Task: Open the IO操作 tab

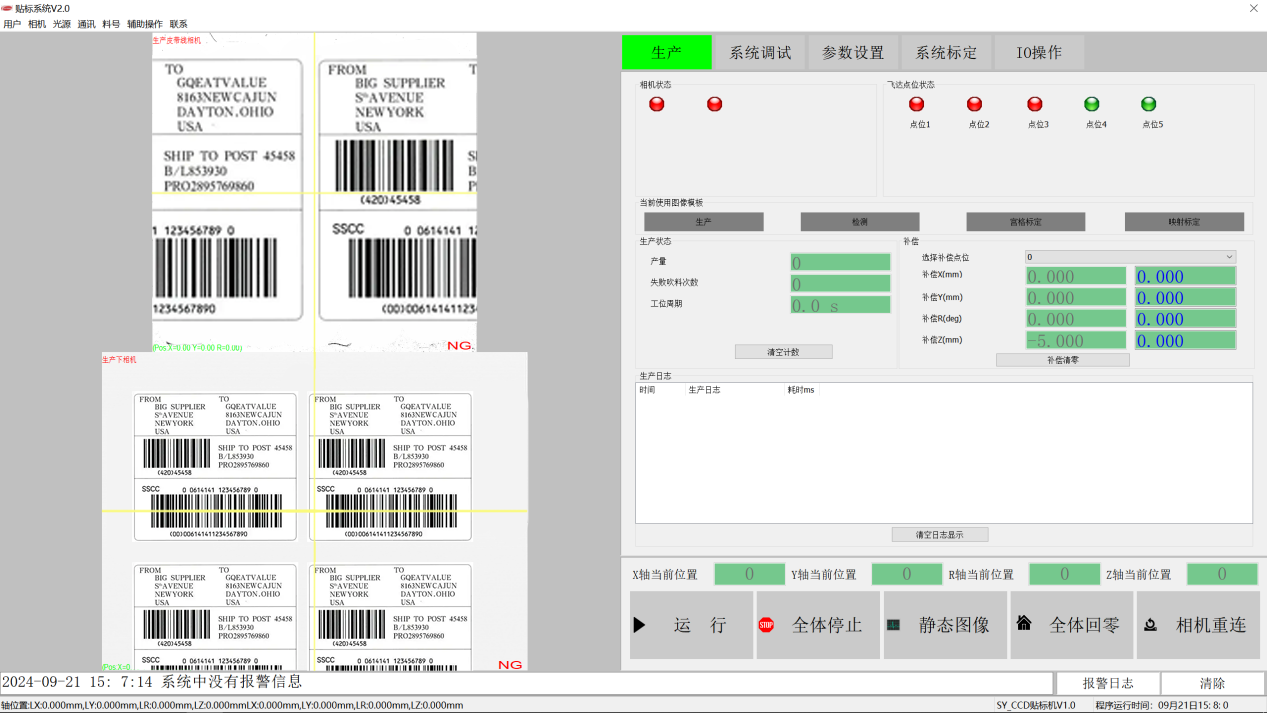Action: pos(1039,53)
